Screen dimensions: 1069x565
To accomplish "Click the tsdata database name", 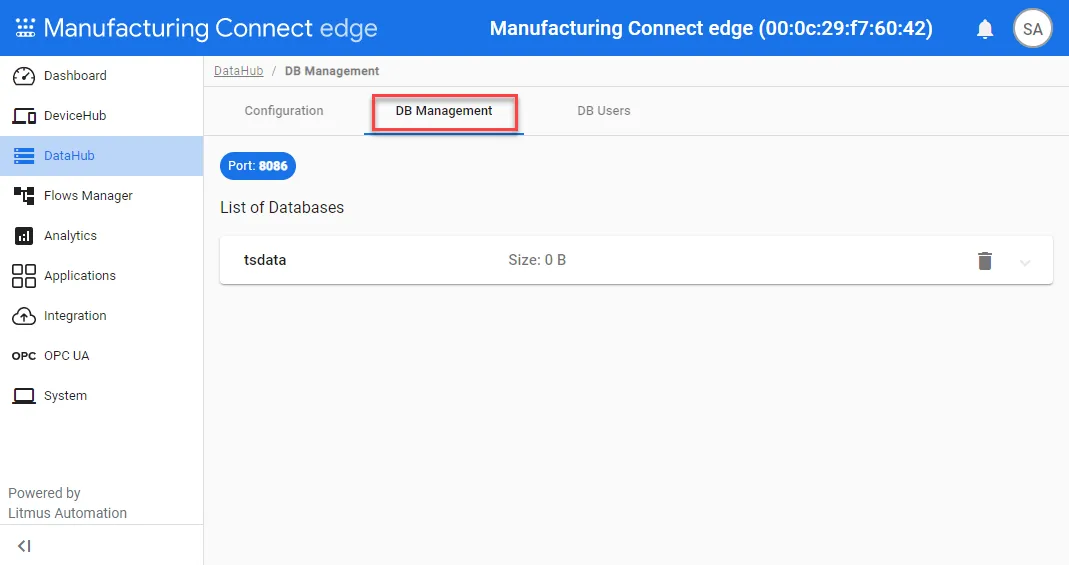I will pos(265,260).
